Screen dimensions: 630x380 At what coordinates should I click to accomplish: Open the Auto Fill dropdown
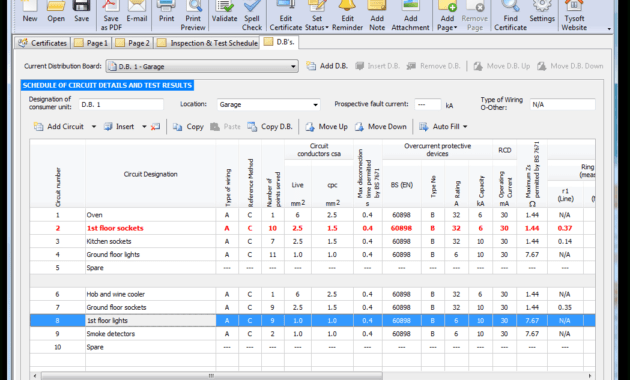pyautogui.click(x=443, y=127)
